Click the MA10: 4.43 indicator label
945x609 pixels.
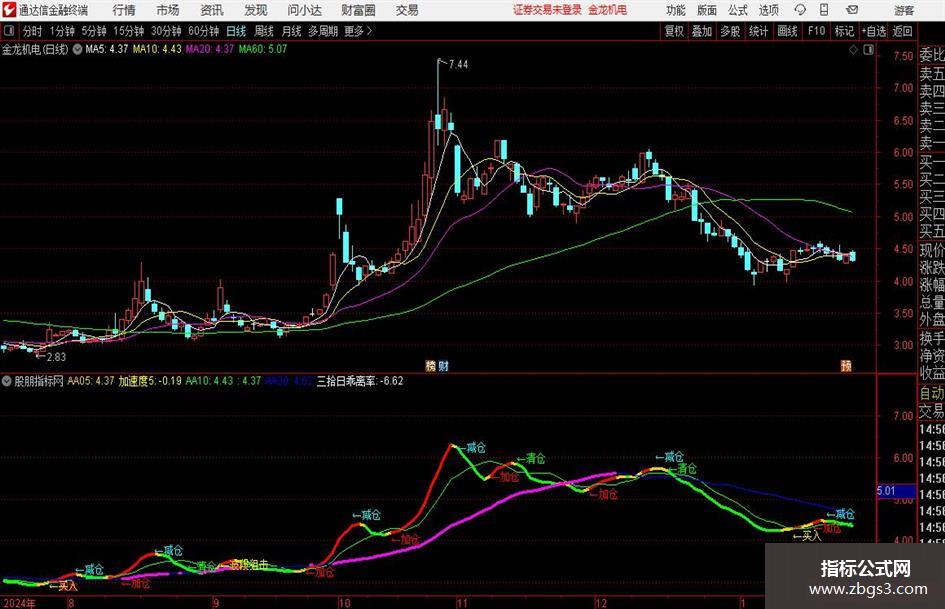(157, 49)
